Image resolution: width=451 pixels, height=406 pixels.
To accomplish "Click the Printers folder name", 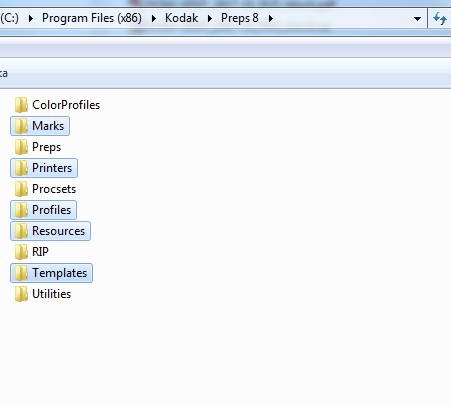I will (x=52, y=168).
